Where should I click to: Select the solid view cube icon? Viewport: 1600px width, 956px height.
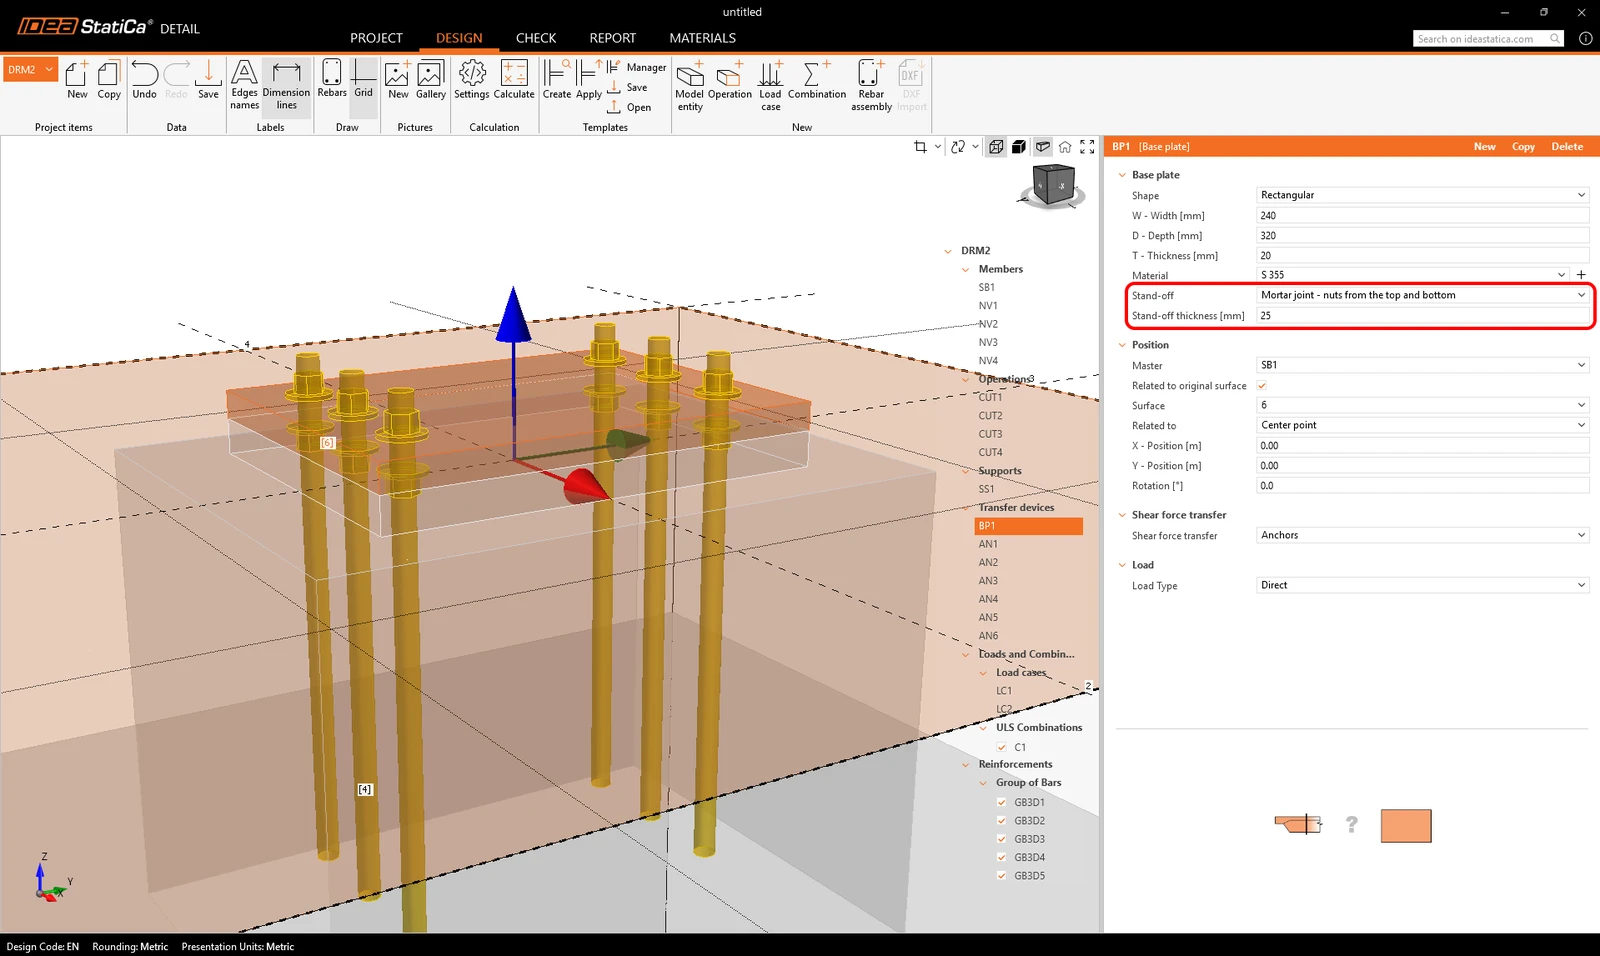click(1018, 147)
